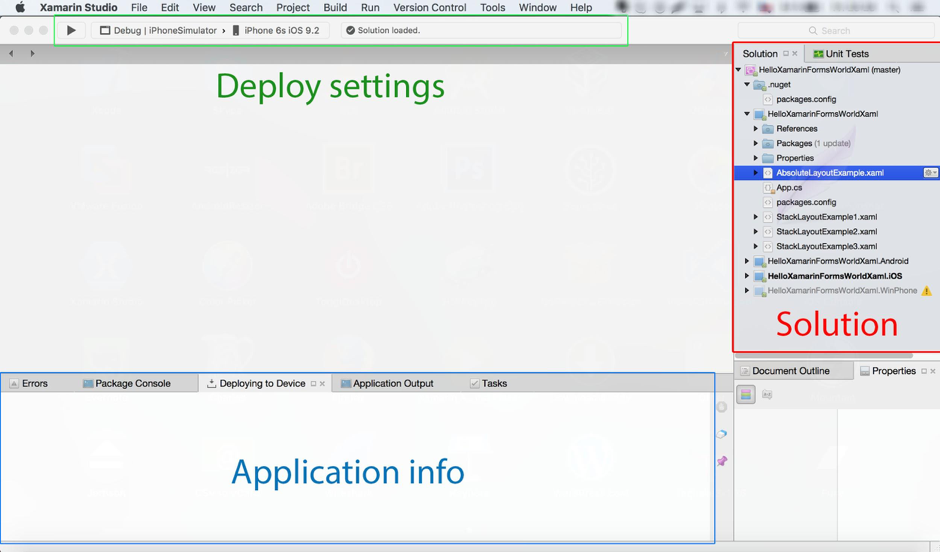Open the Edit menu

170,7
